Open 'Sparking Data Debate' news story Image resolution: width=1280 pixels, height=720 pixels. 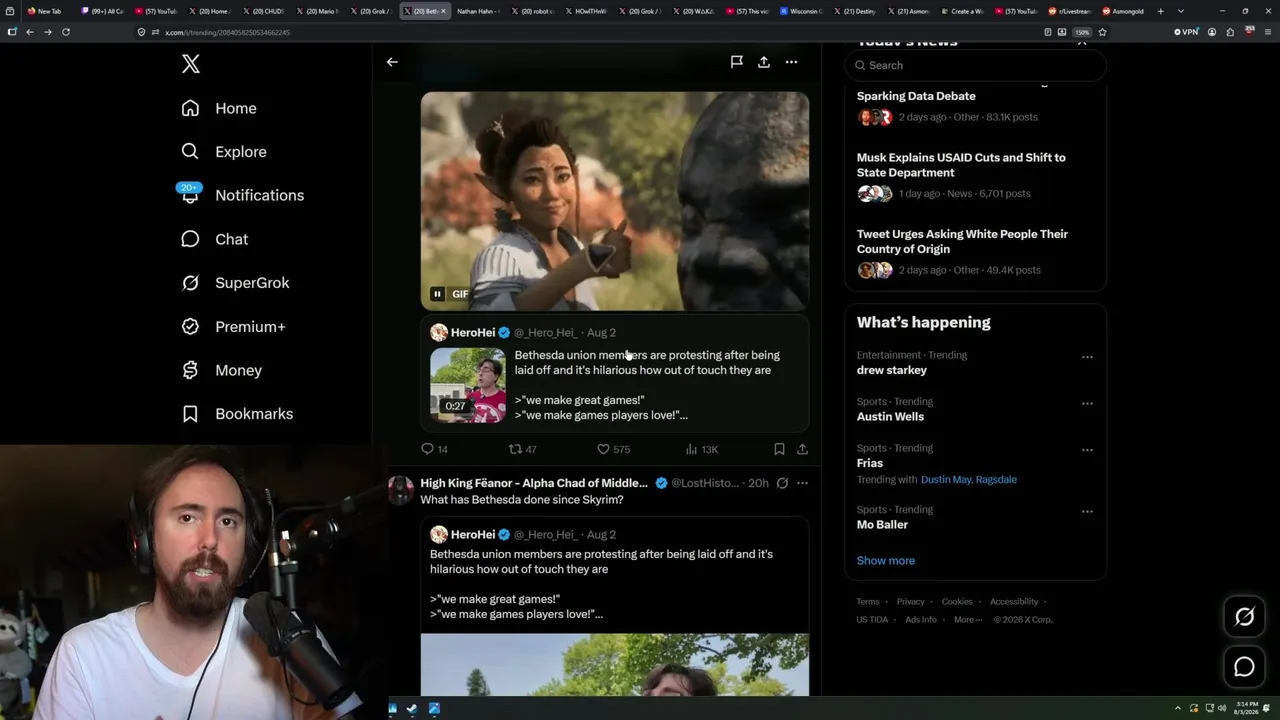pos(916,96)
